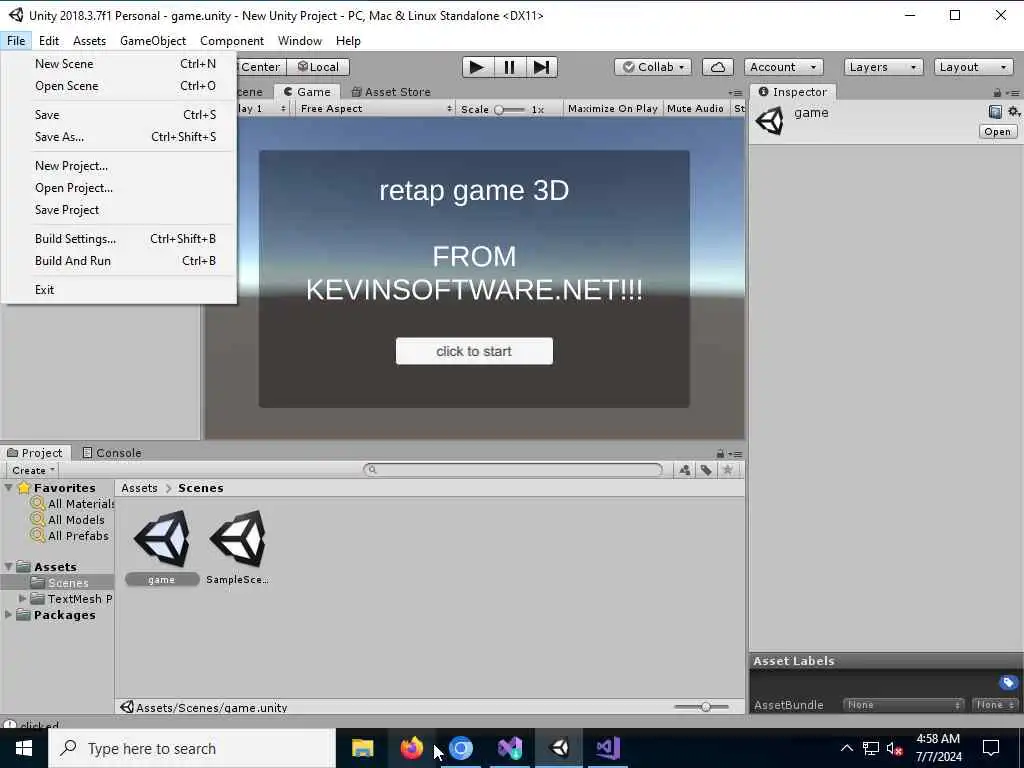The image size is (1024, 768).
Task: Click the Project icon size slider
Action: [701, 707]
